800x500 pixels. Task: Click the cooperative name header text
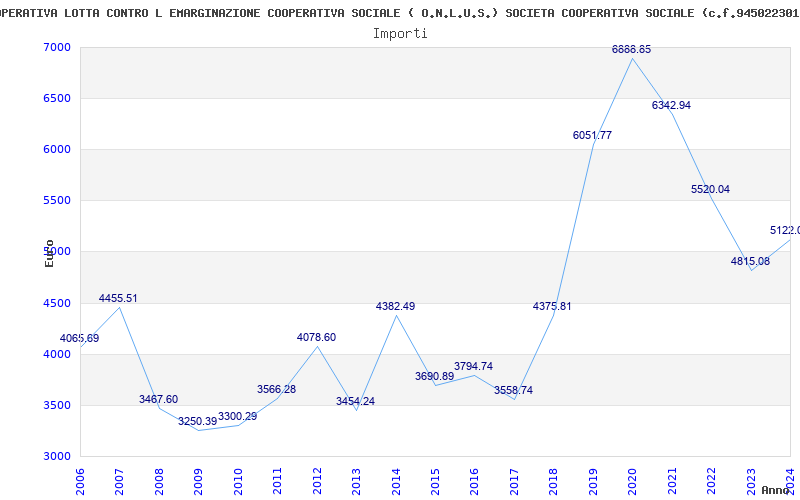pyautogui.click(x=400, y=13)
